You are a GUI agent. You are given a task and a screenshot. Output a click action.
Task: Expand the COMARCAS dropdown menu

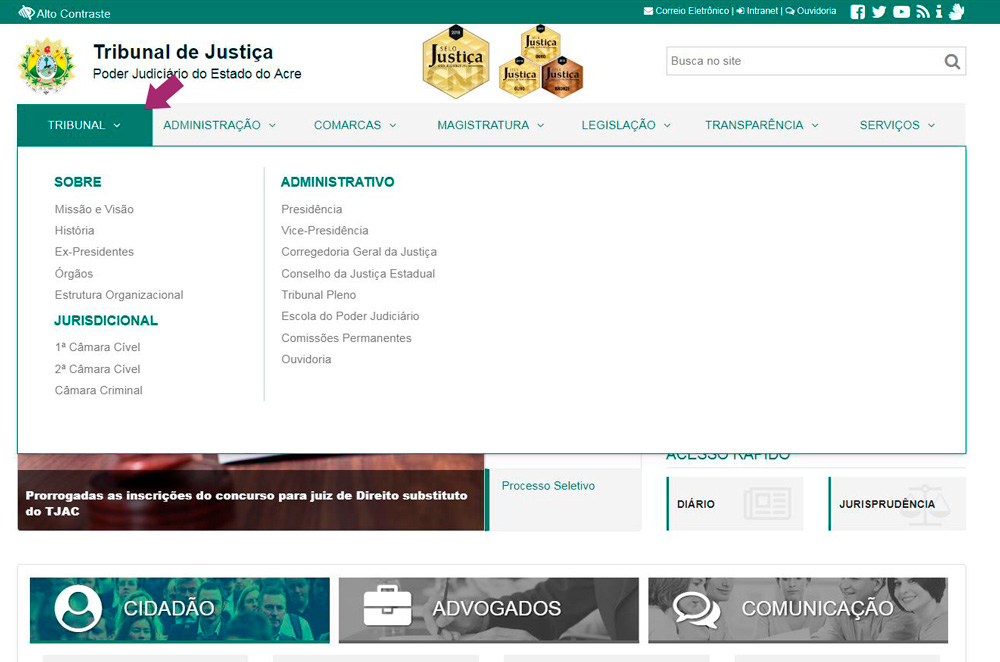[355, 125]
